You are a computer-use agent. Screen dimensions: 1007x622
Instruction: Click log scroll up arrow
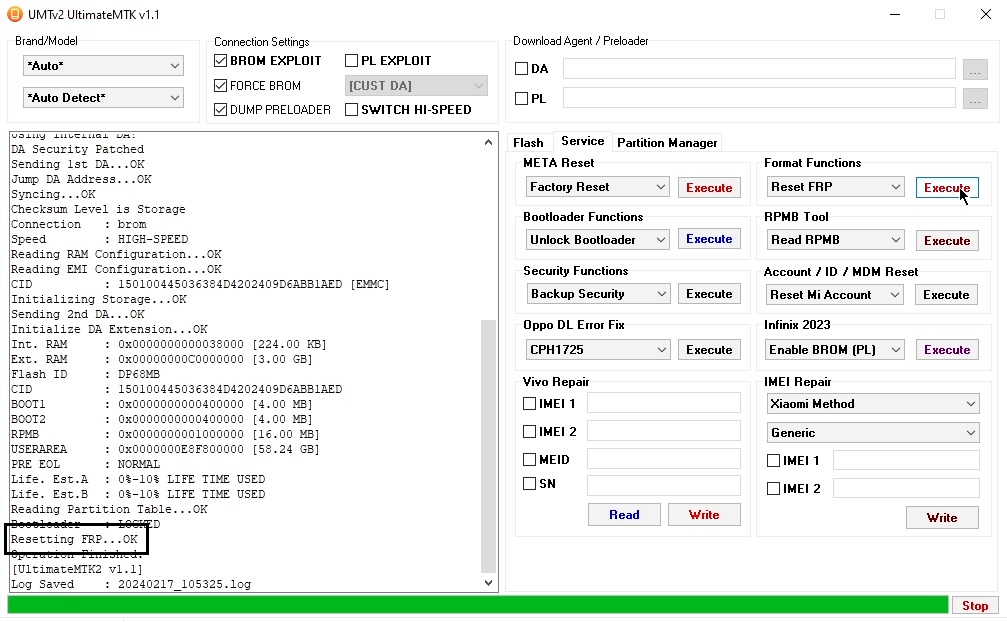click(x=489, y=142)
